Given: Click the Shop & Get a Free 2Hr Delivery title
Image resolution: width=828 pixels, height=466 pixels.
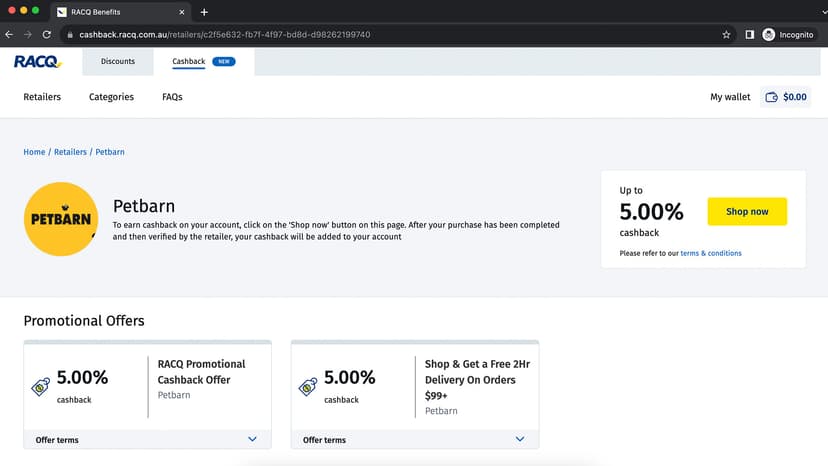Looking at the screenshot, I should [x=477, y=380].
